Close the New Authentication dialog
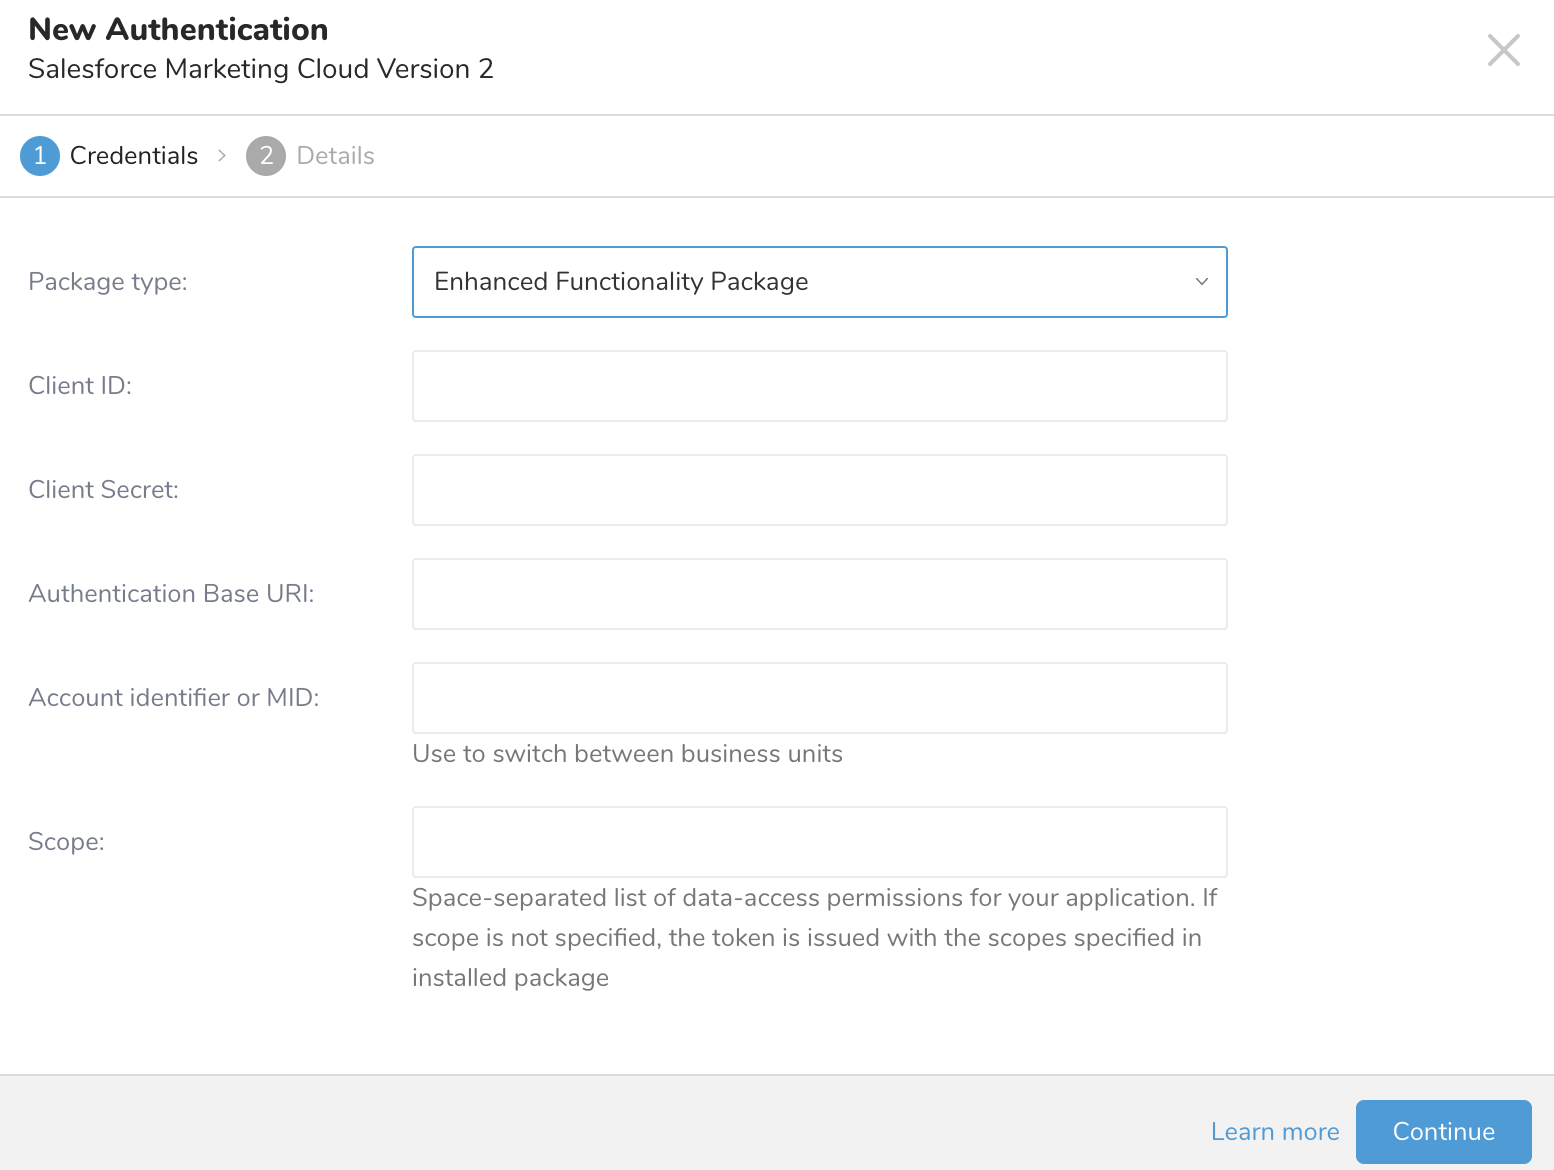The width and height of the screenshot is (1554, 1170). (1503, 50)
